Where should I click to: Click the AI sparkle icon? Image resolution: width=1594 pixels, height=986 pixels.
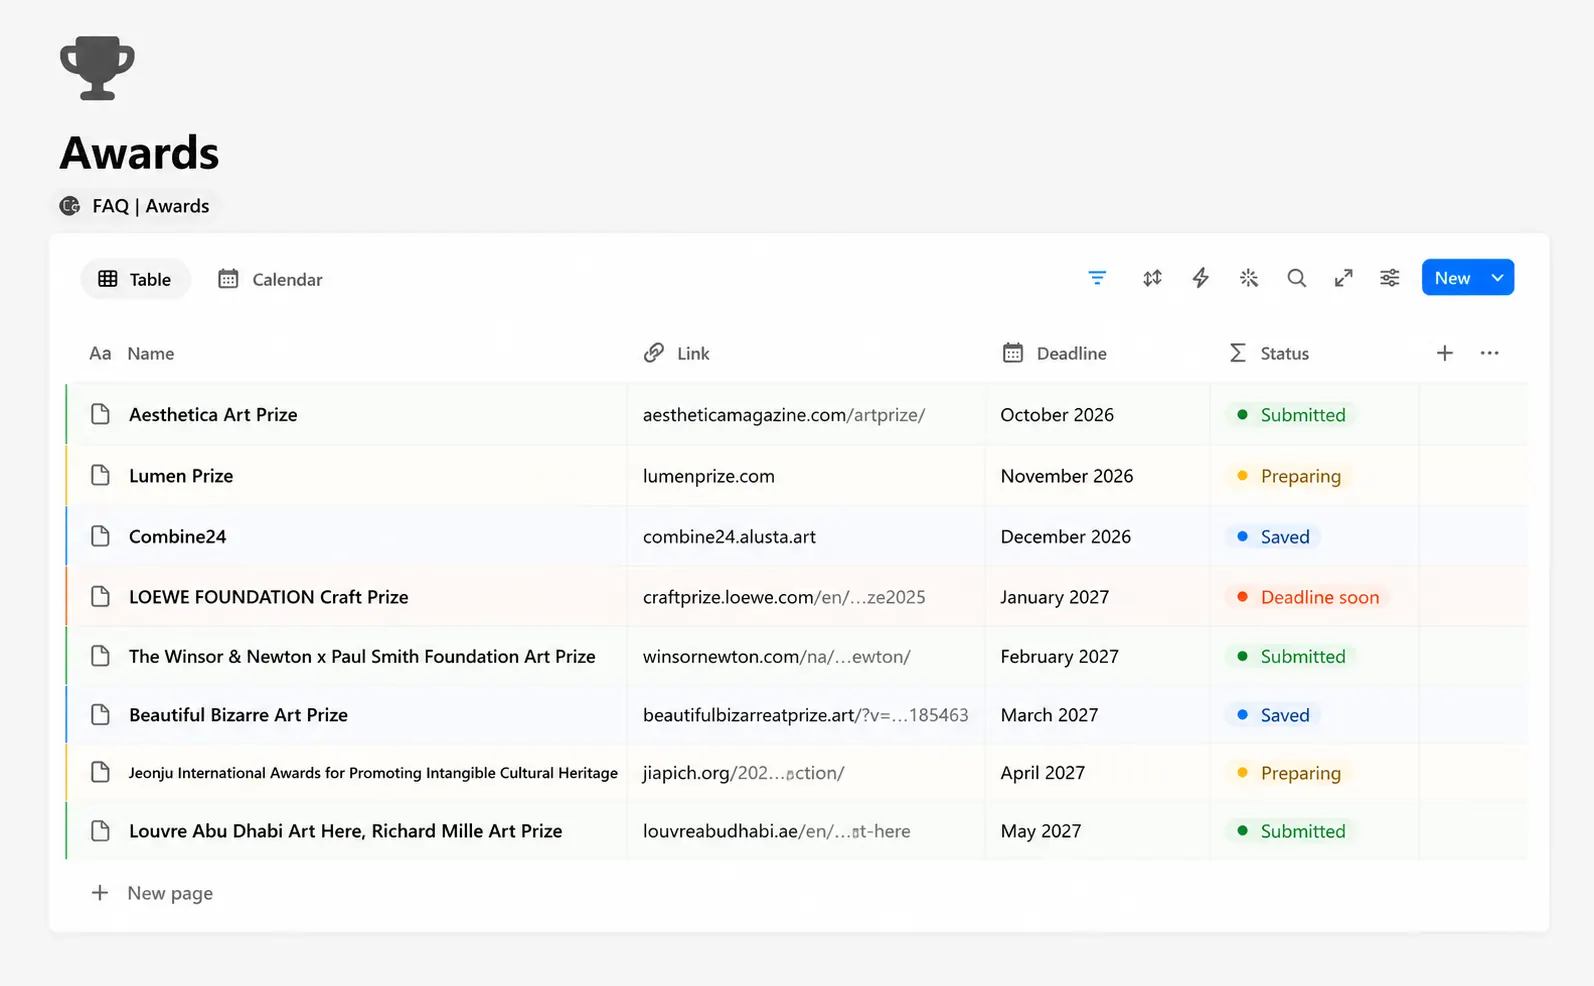pos(1248,278)
